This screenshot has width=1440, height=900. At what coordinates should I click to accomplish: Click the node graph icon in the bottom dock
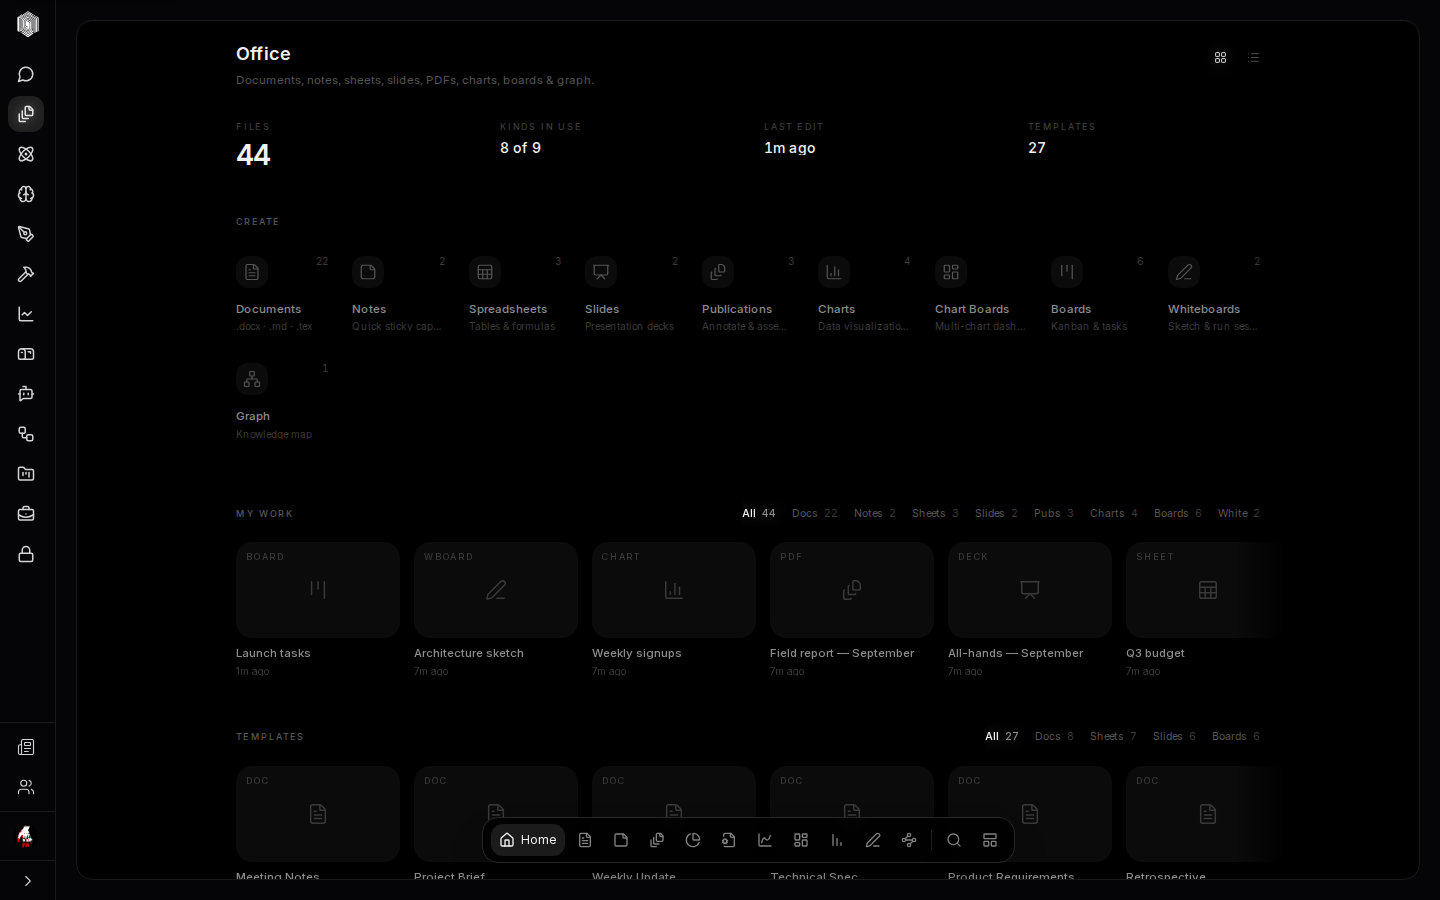pyautogui.click(x=909, y=840)
